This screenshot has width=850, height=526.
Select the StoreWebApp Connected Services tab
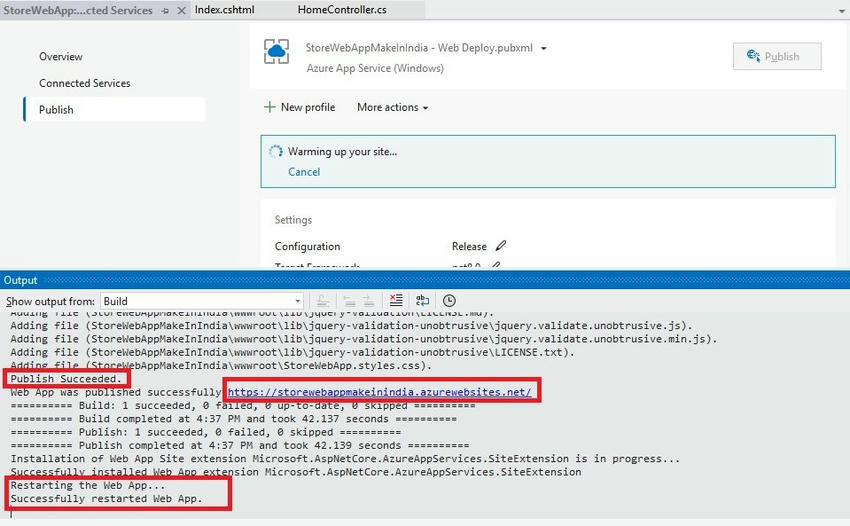pyautogui.click(x=78, y=10)
